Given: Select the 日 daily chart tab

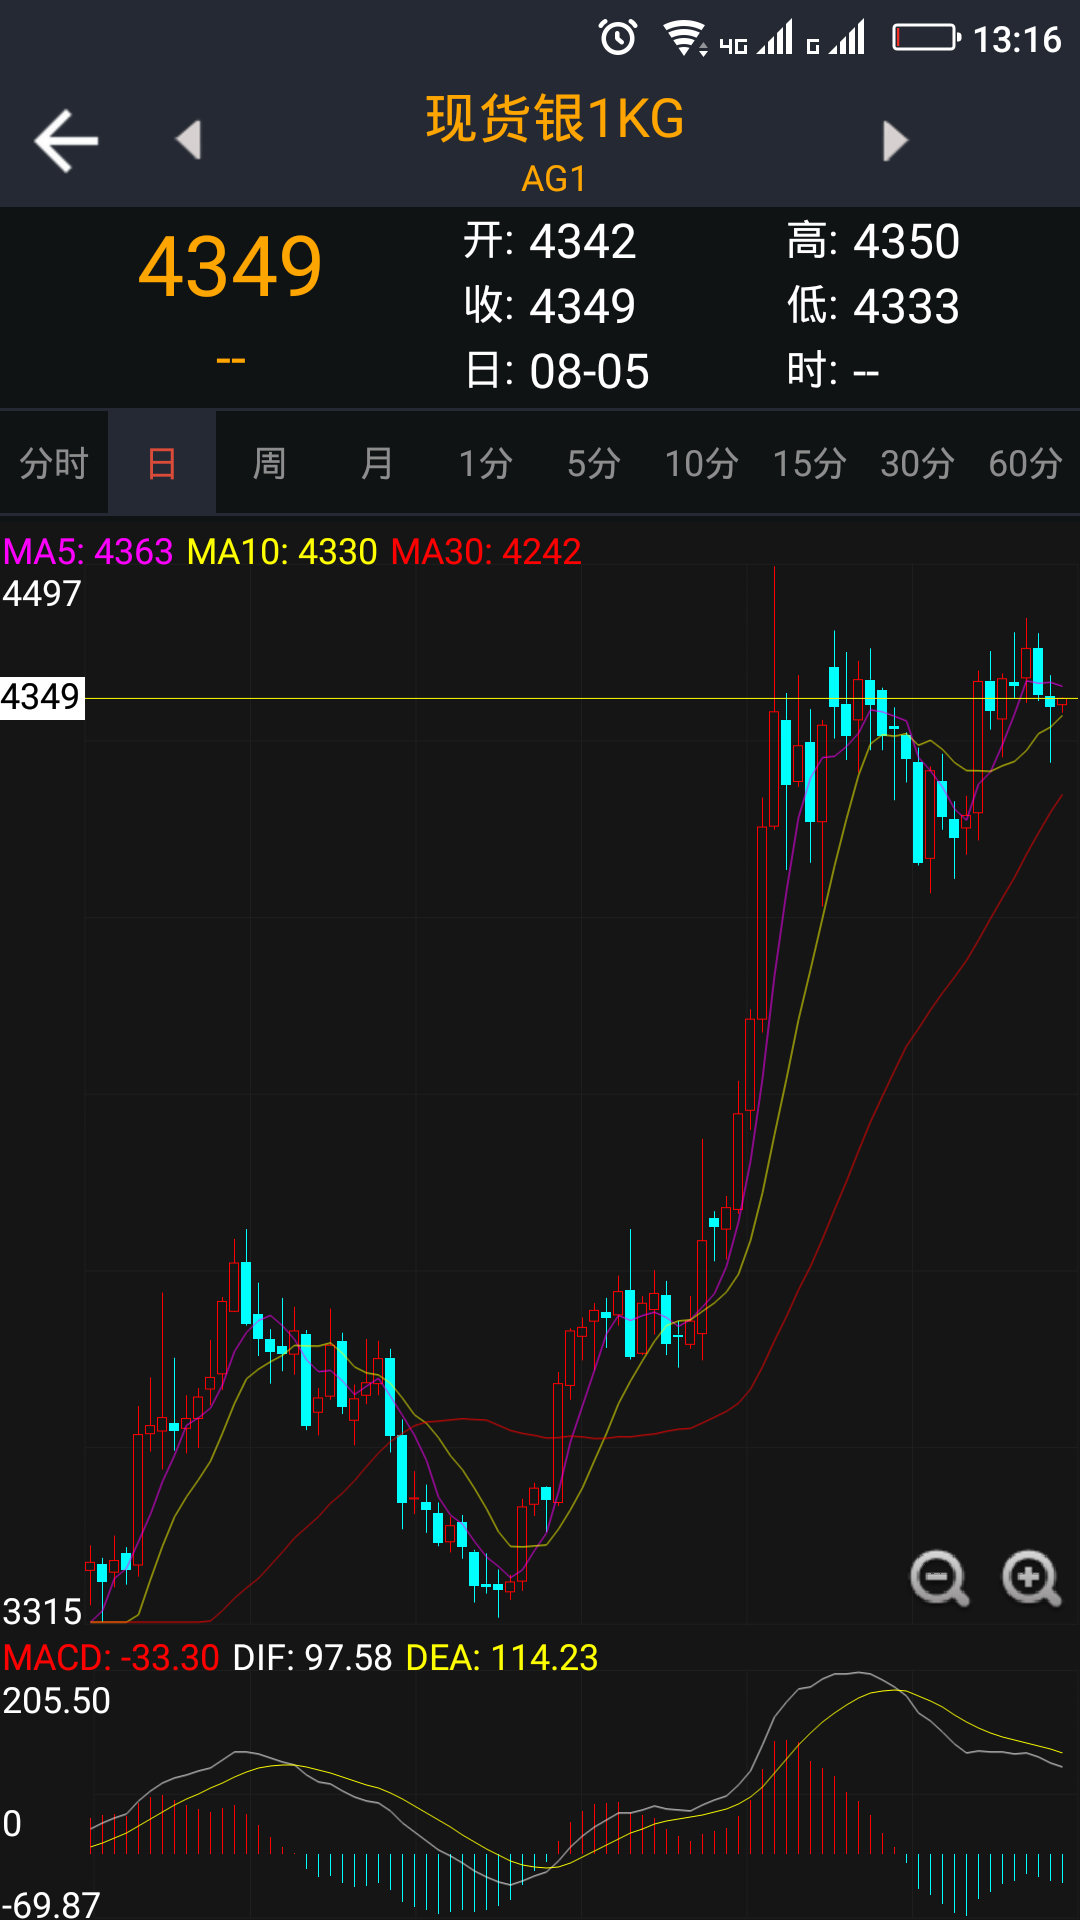Looking at the screenshot, I should pos(162,463).
